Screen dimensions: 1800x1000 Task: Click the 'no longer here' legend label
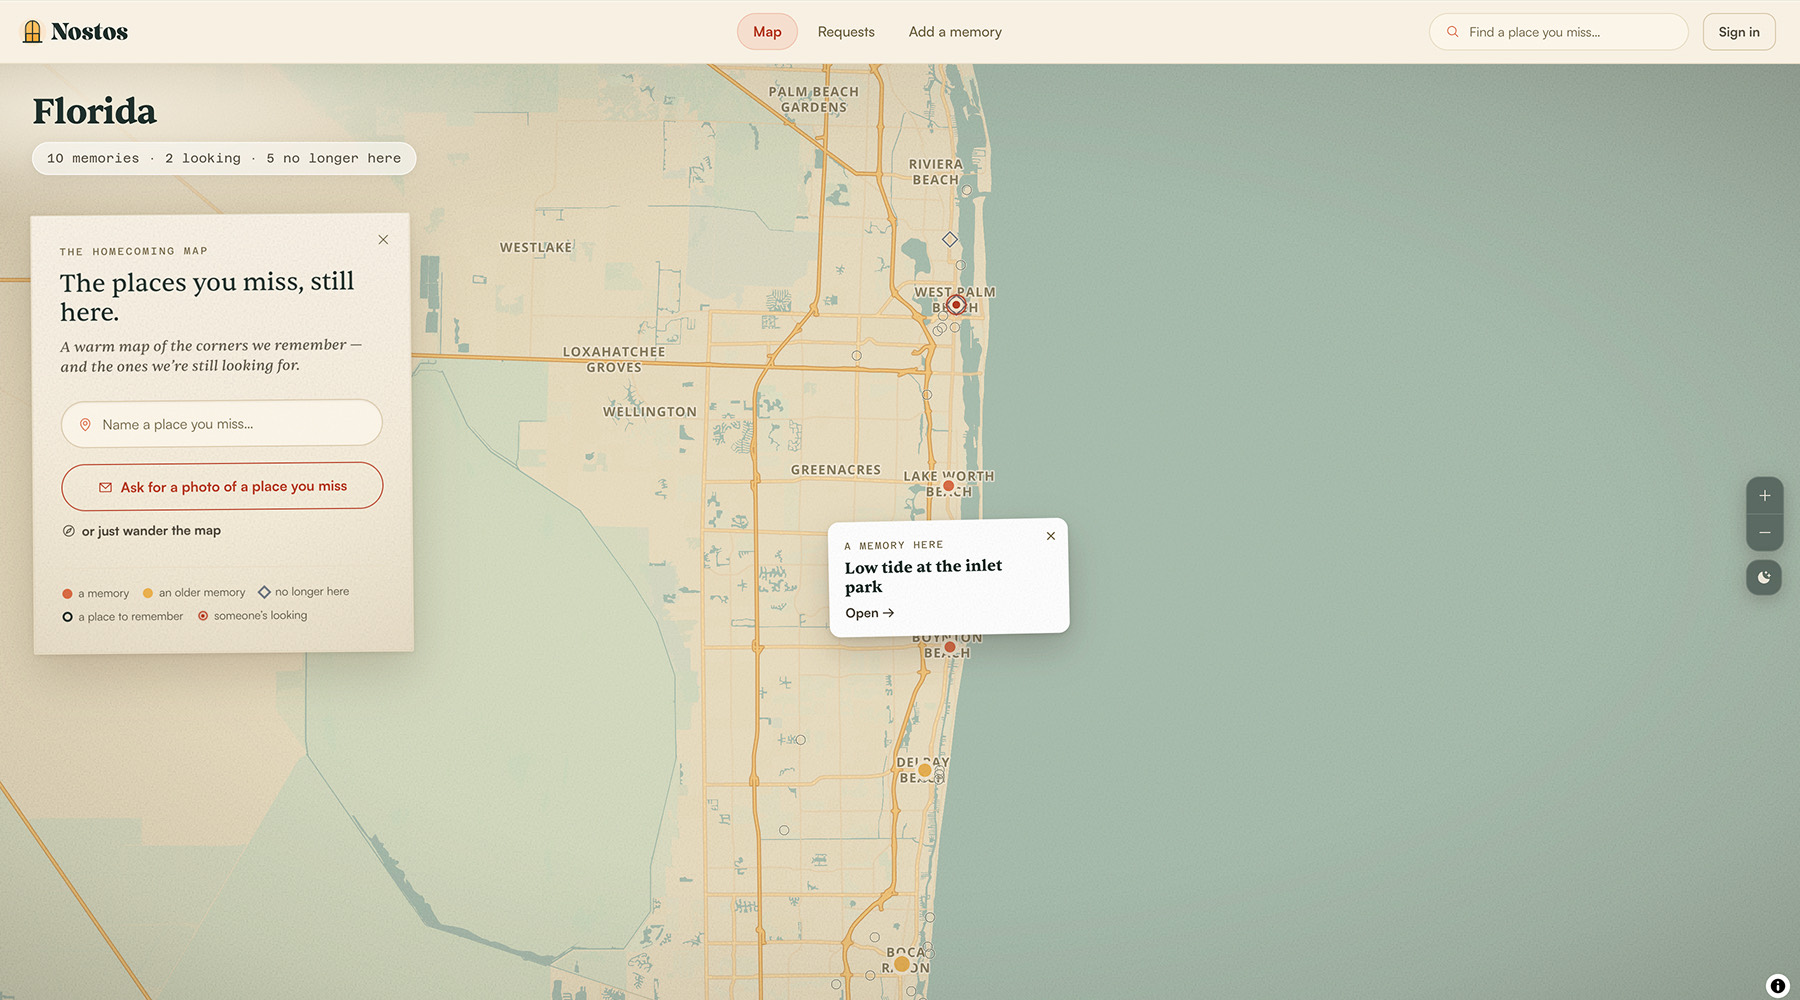pyautogui.click(x=312, y=592)
